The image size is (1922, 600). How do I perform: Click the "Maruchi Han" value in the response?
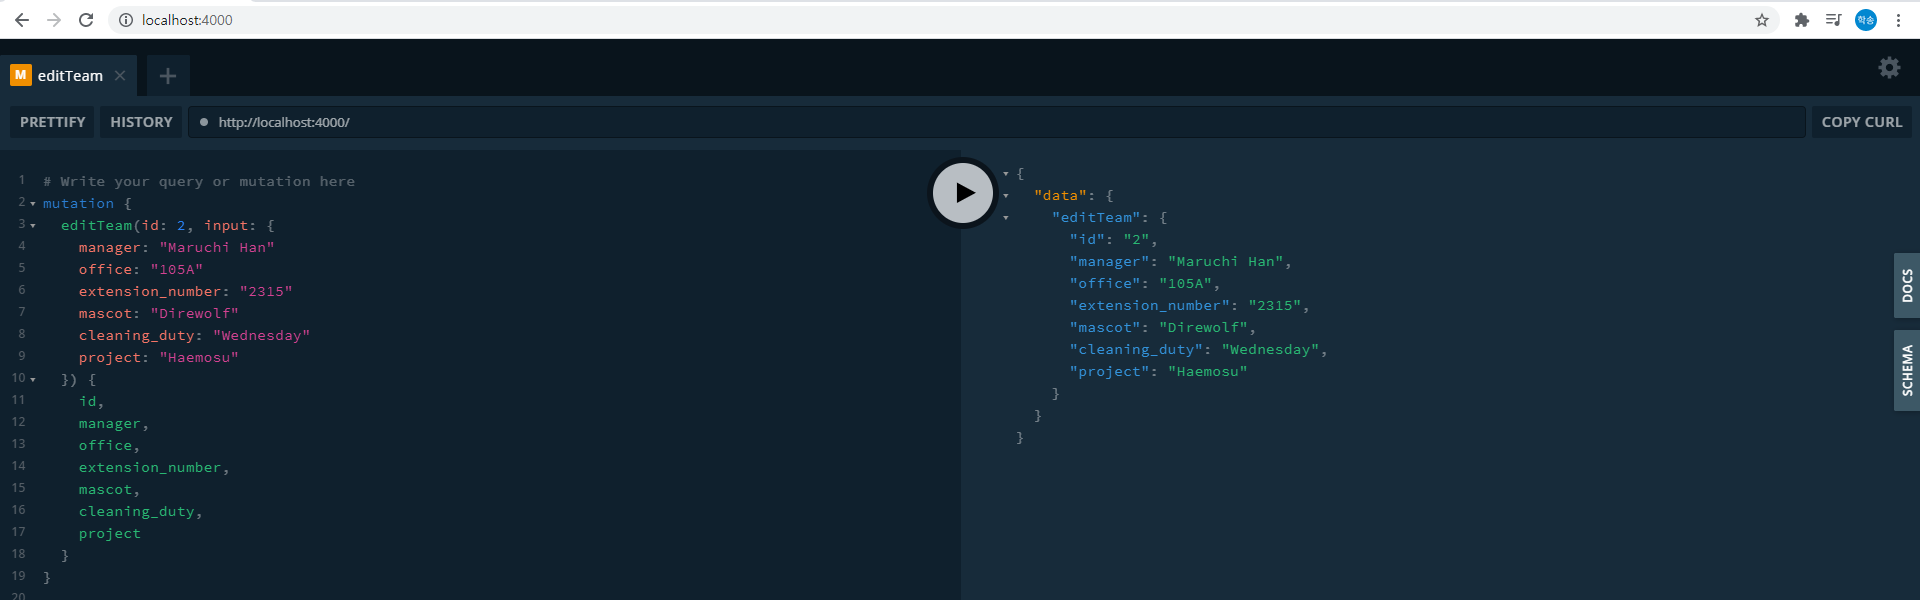click(1226, 262)
